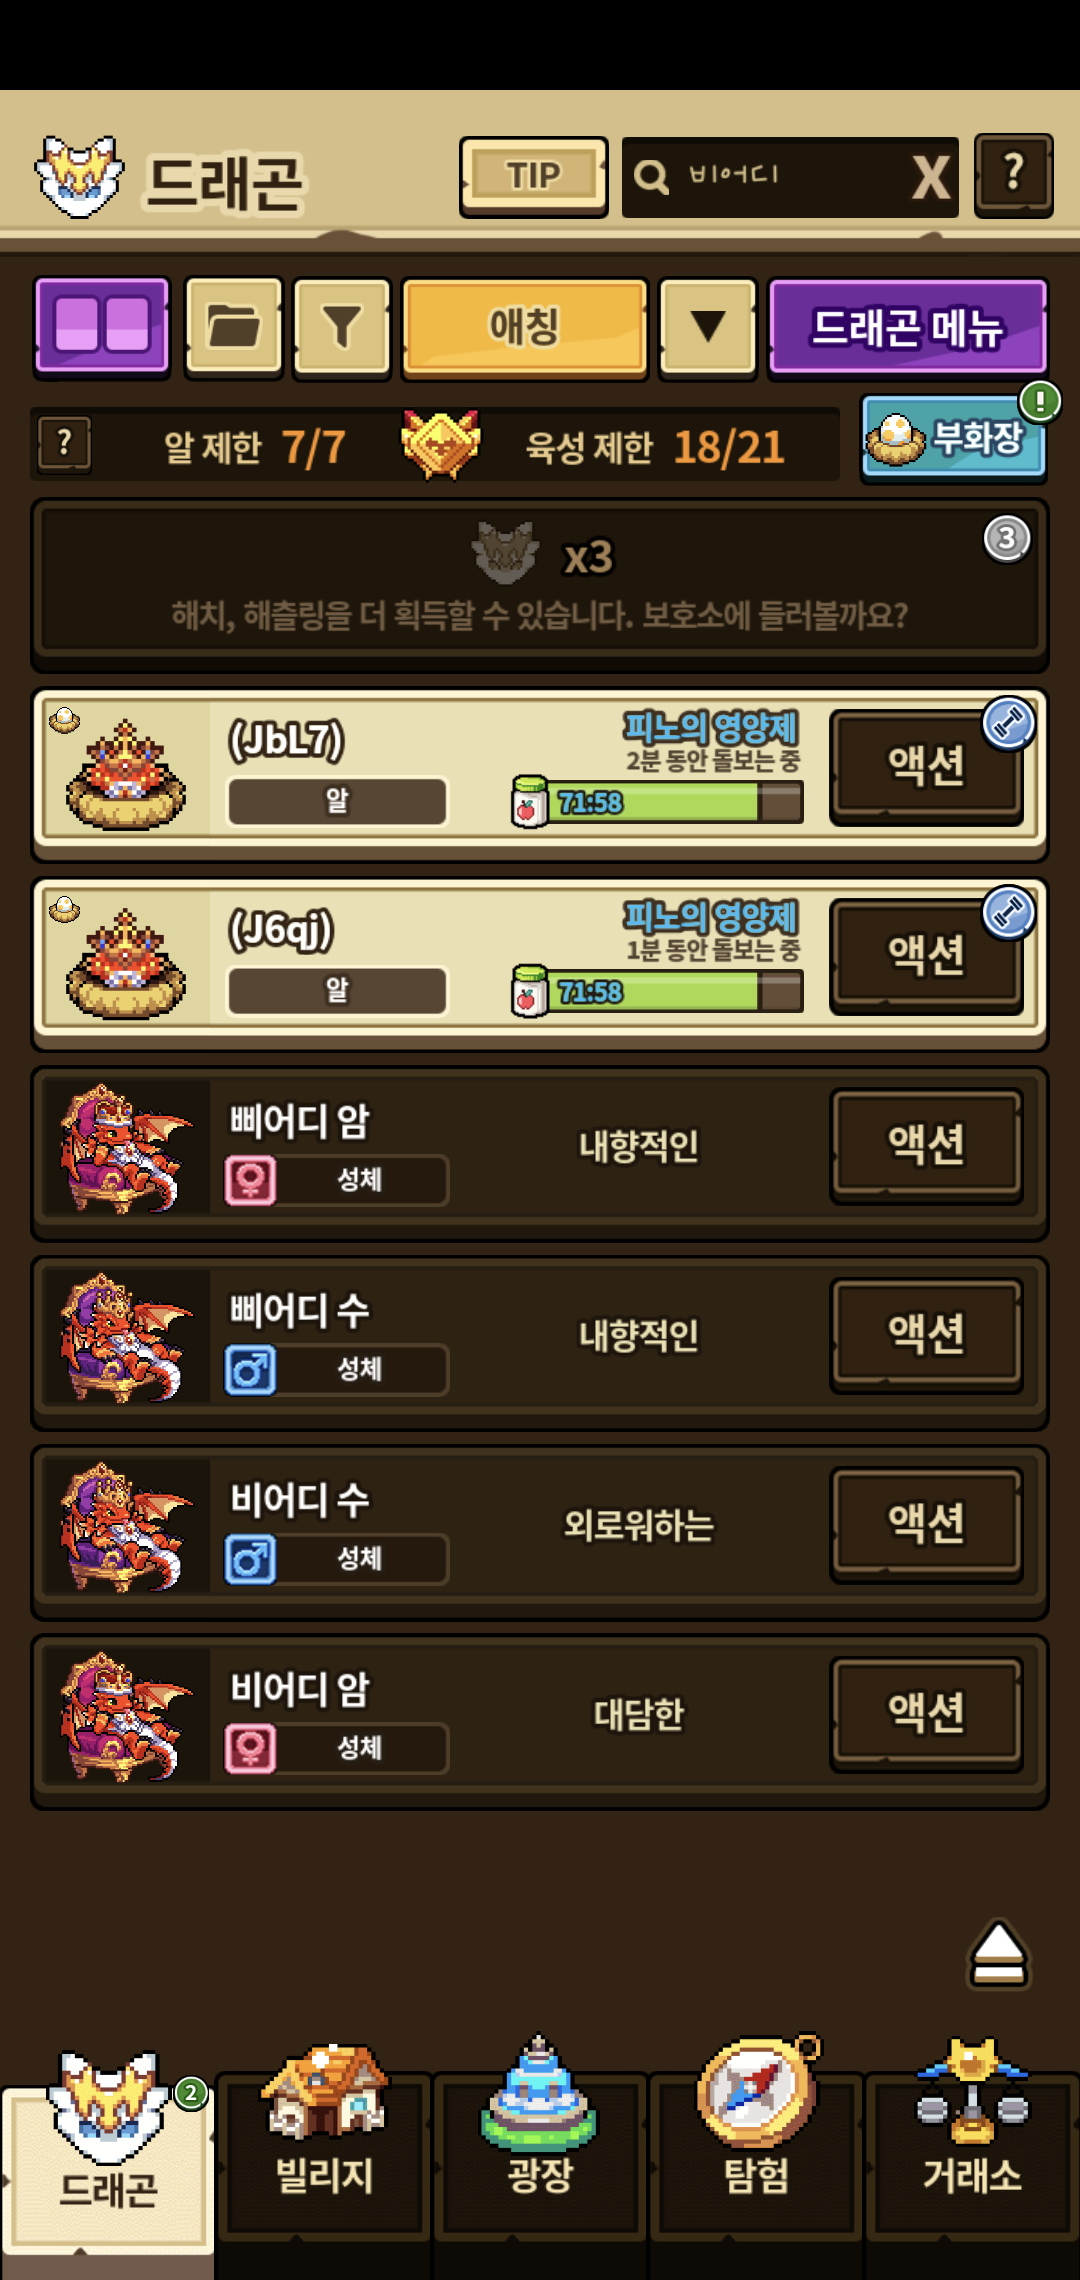Clear the search with the X
Screen dimensions: 1080x2280
point(930,178)
